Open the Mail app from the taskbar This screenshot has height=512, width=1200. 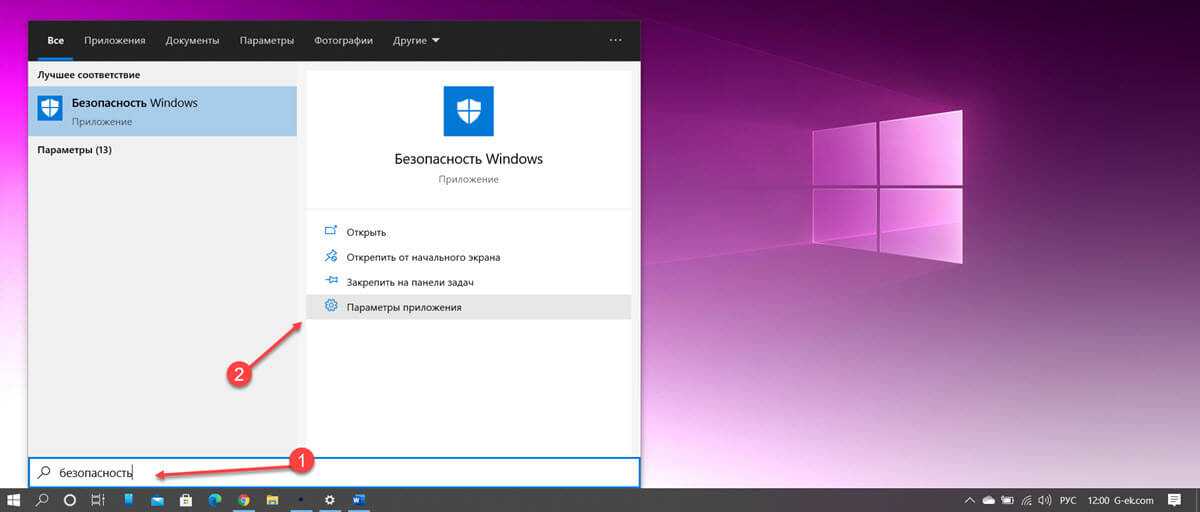pyautogui.click(x=157, y=500)
